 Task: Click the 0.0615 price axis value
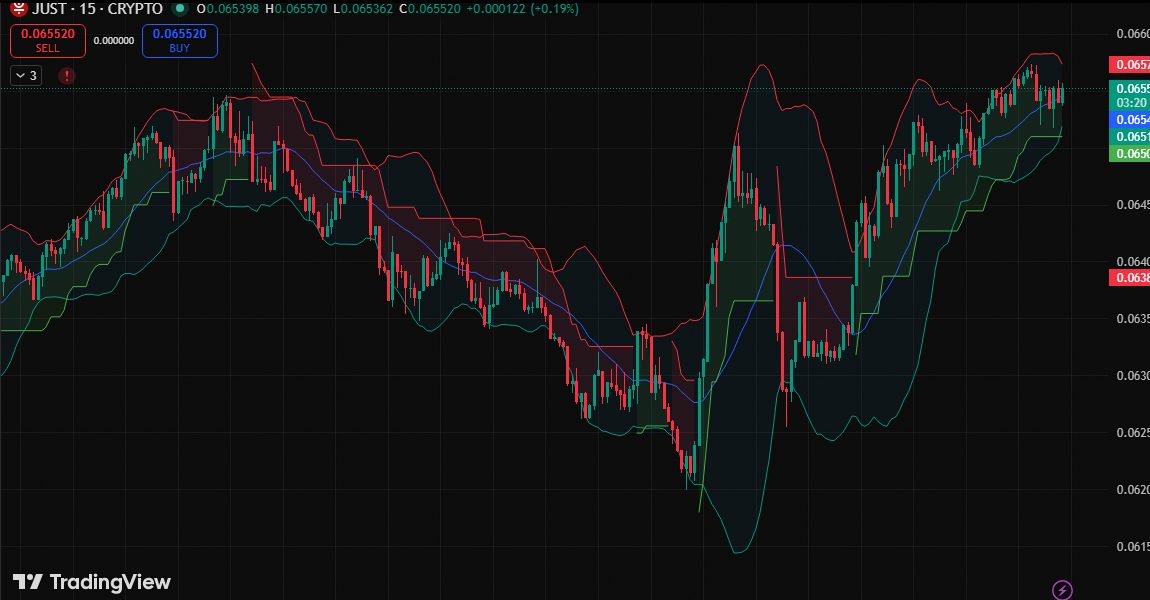pyautogui.click(x=1132, y=546)
